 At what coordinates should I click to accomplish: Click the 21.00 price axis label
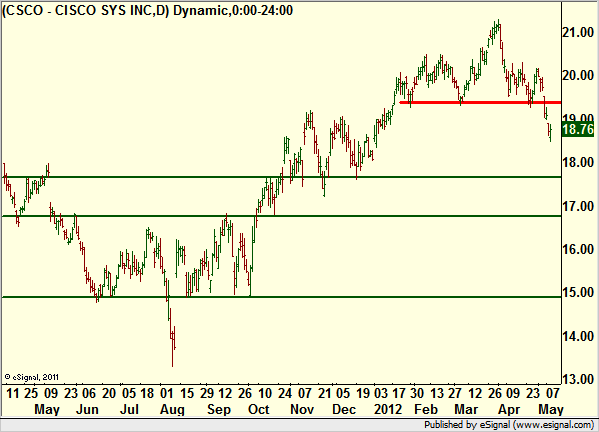tap(578, 33)
